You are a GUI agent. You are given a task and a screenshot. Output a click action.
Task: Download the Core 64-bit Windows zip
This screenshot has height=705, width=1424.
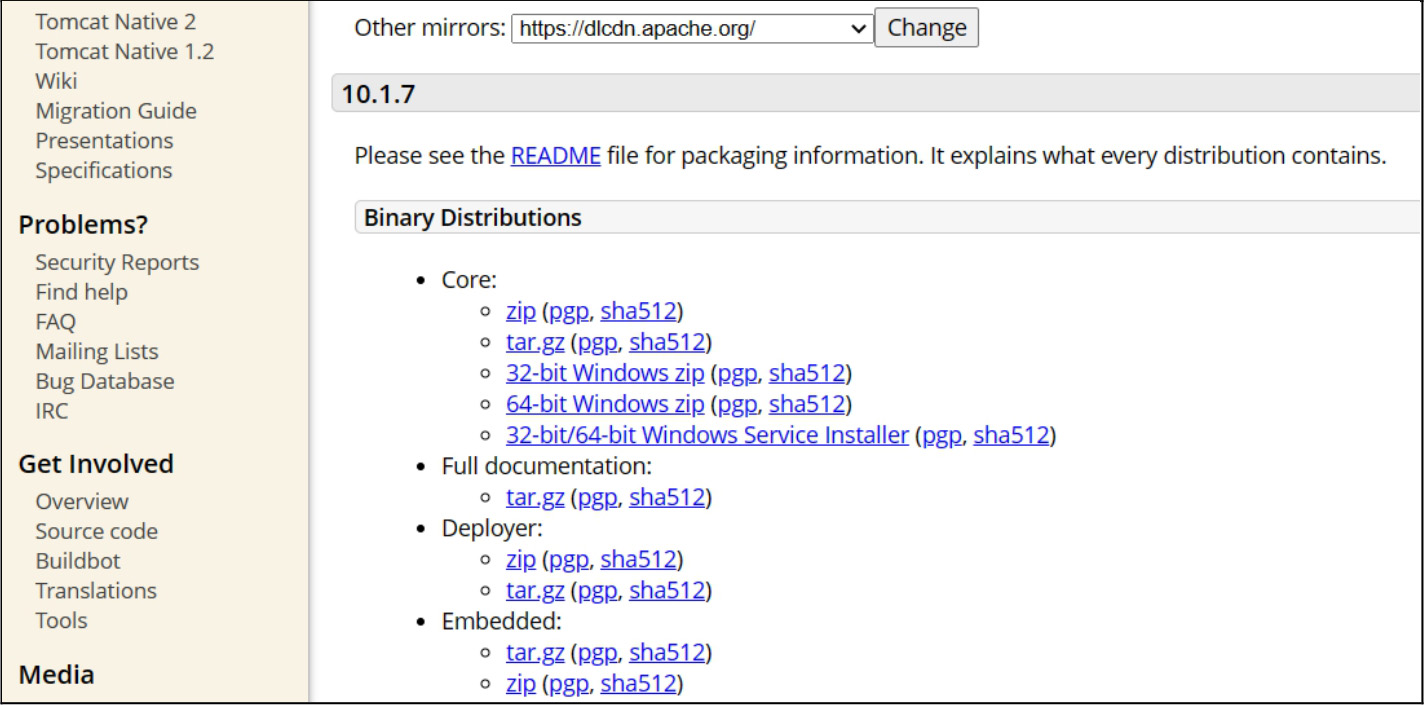pyautogui.click(x=605, y=404)
